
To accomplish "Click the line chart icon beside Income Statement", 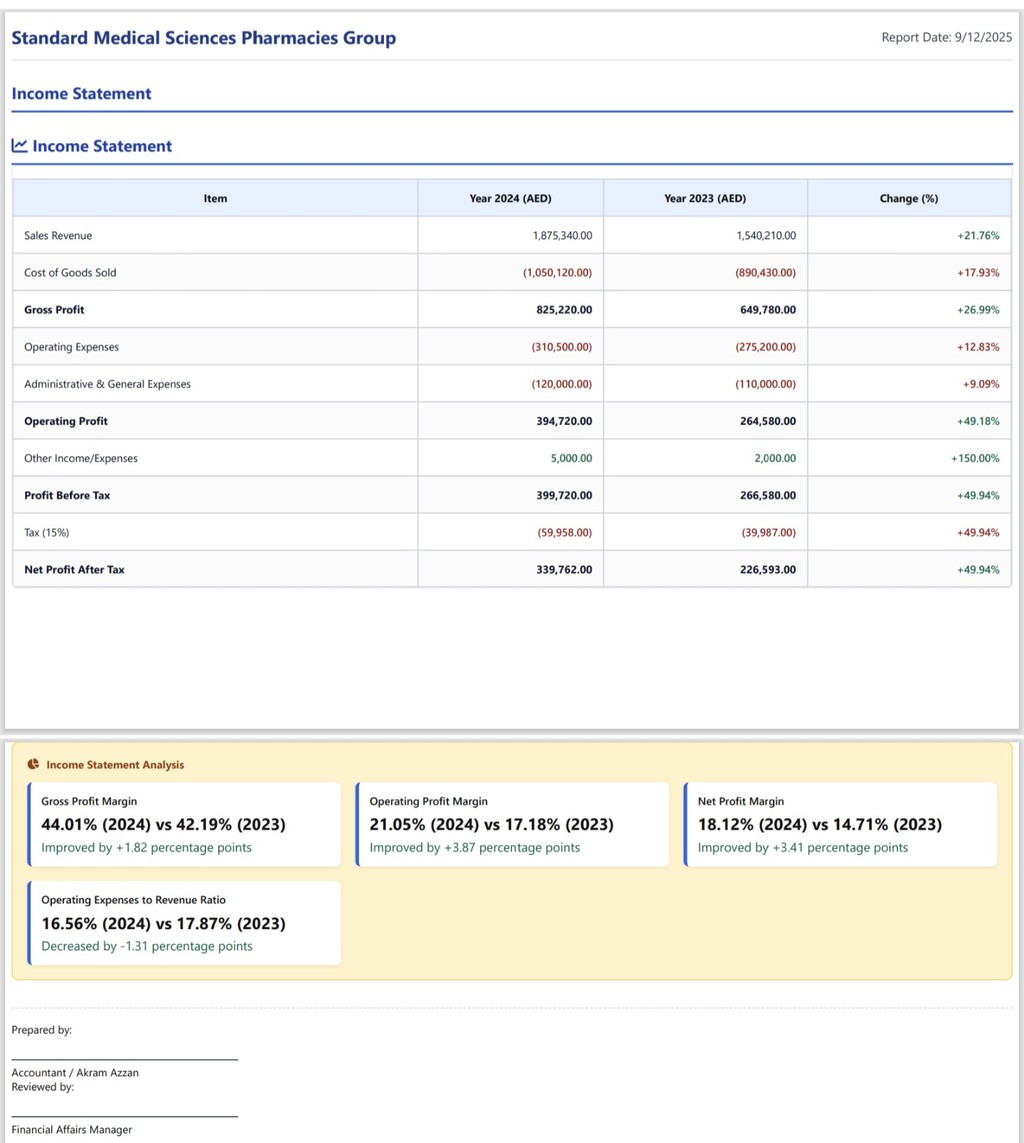I will 19,146.
